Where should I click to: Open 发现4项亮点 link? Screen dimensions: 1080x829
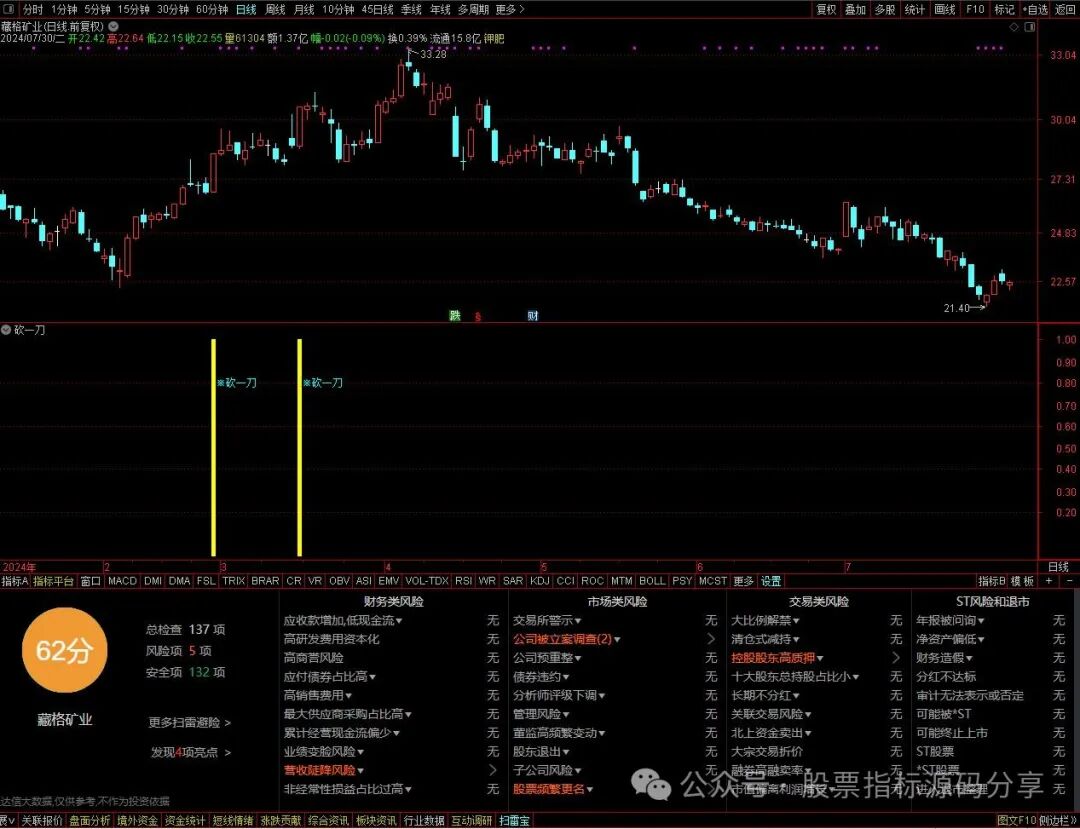click(191, 753)
